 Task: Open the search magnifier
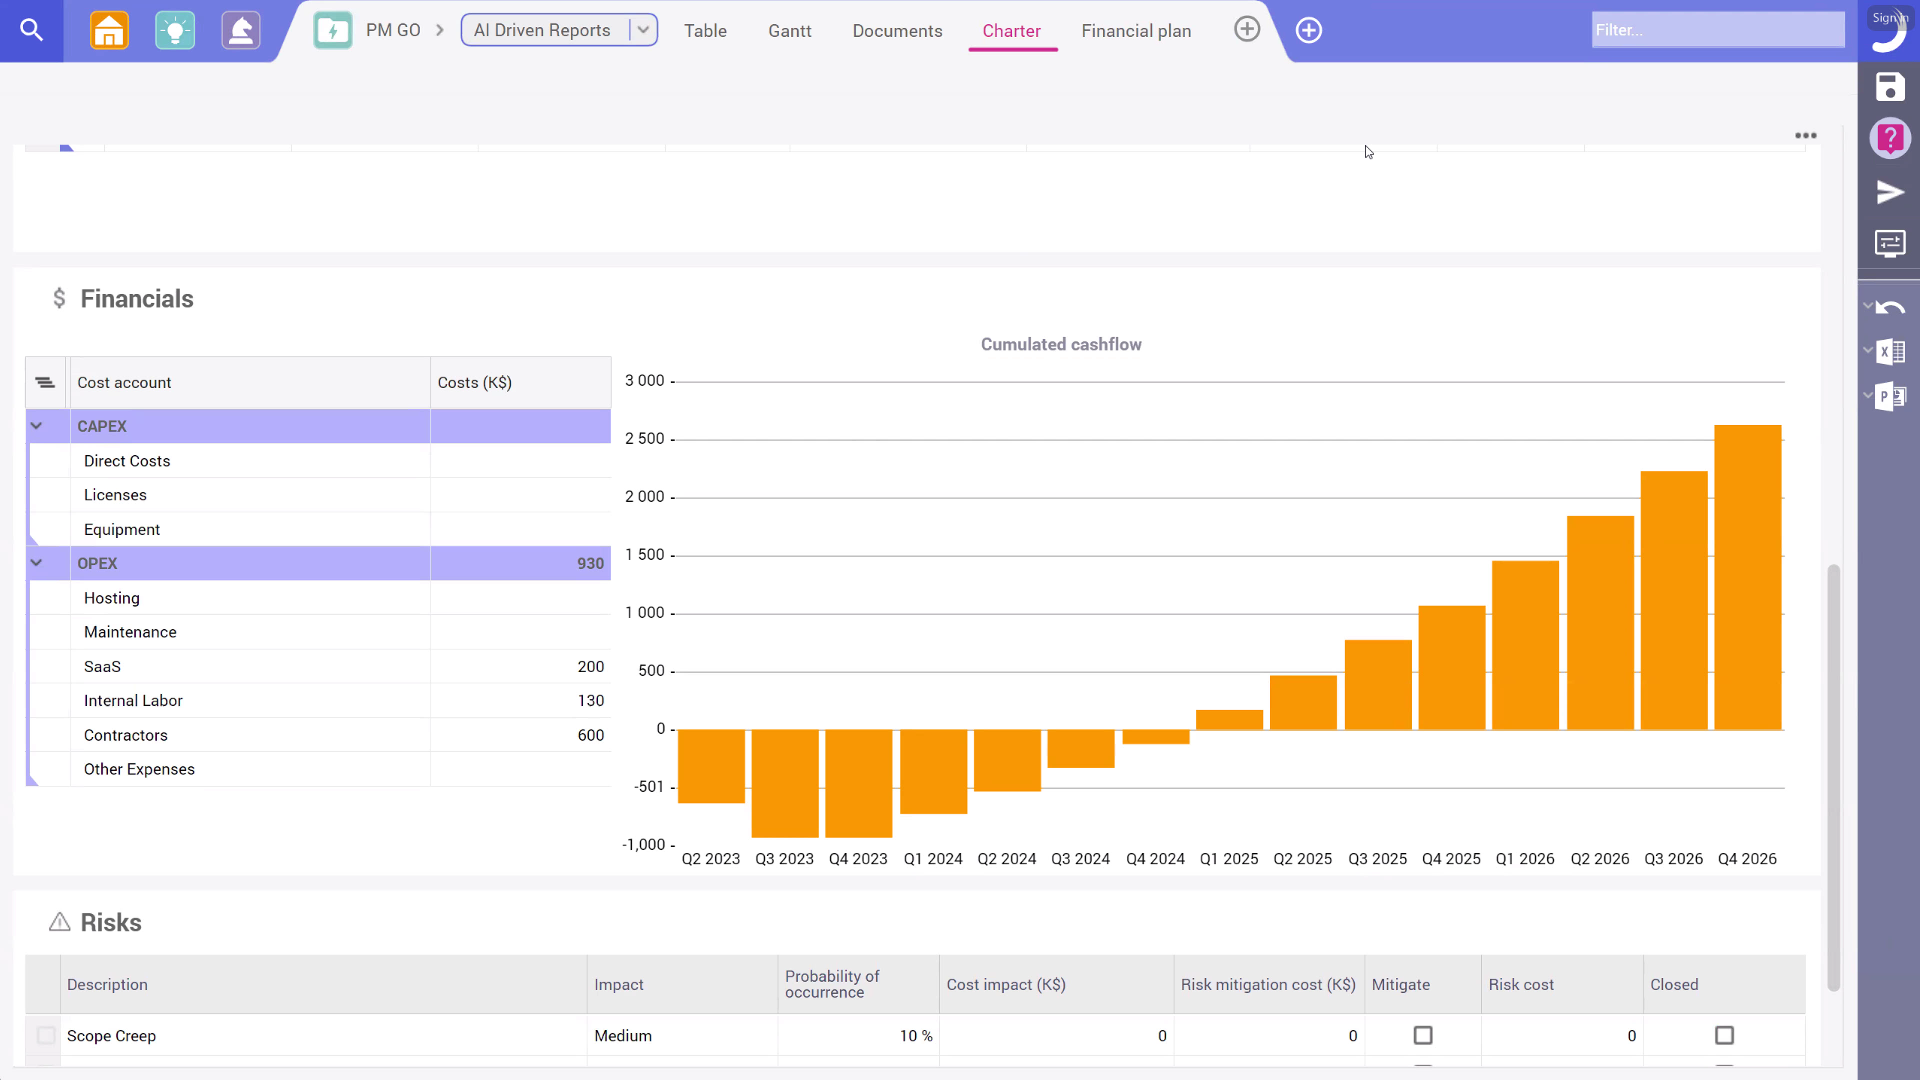pyautogui.click(x=32, y=30)
